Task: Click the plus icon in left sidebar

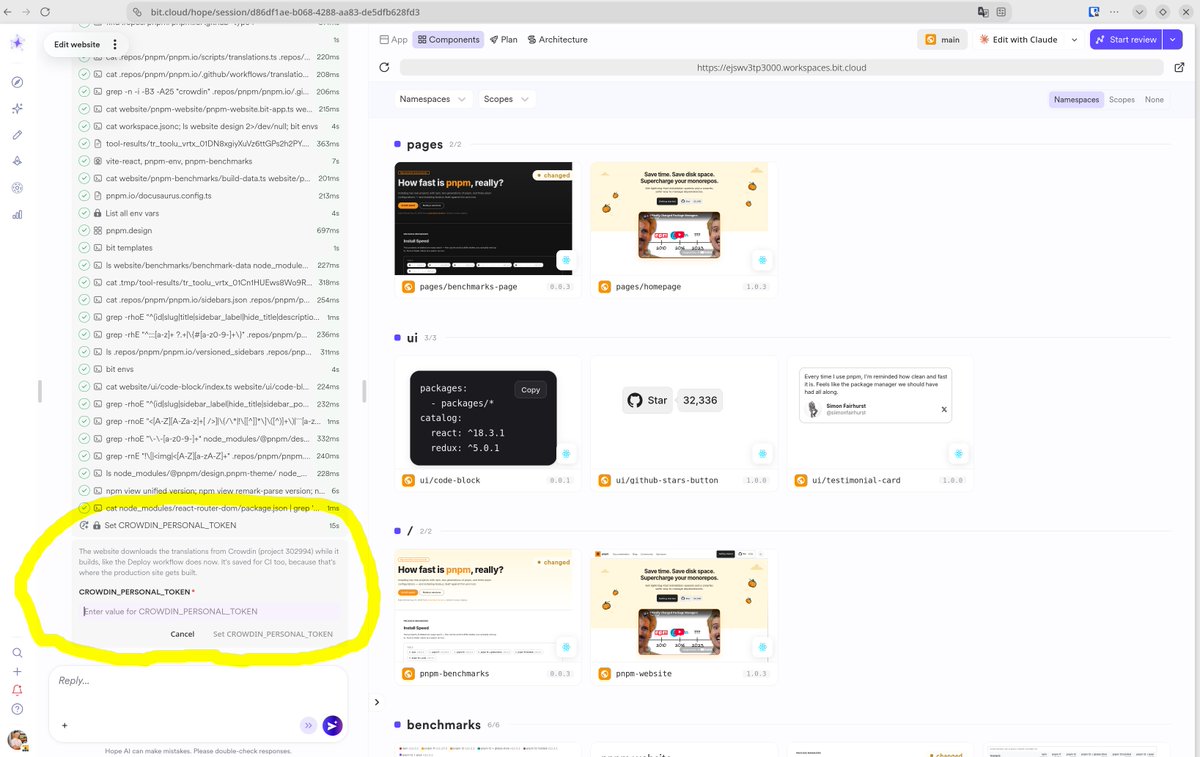Action: [x=17, y=671]
